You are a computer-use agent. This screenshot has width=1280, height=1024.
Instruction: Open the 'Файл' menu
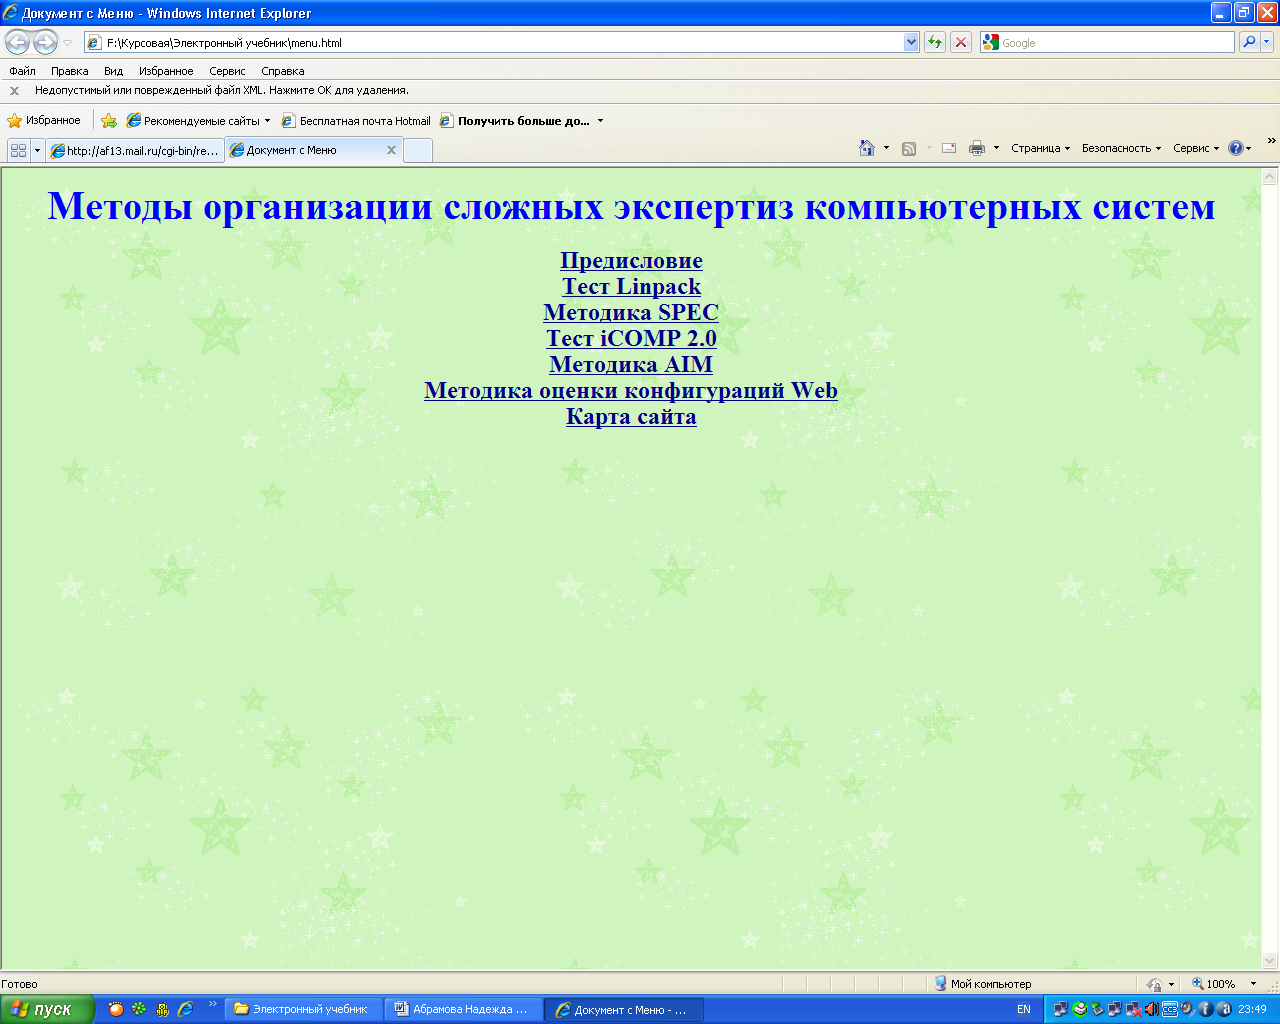pos(22,71)
